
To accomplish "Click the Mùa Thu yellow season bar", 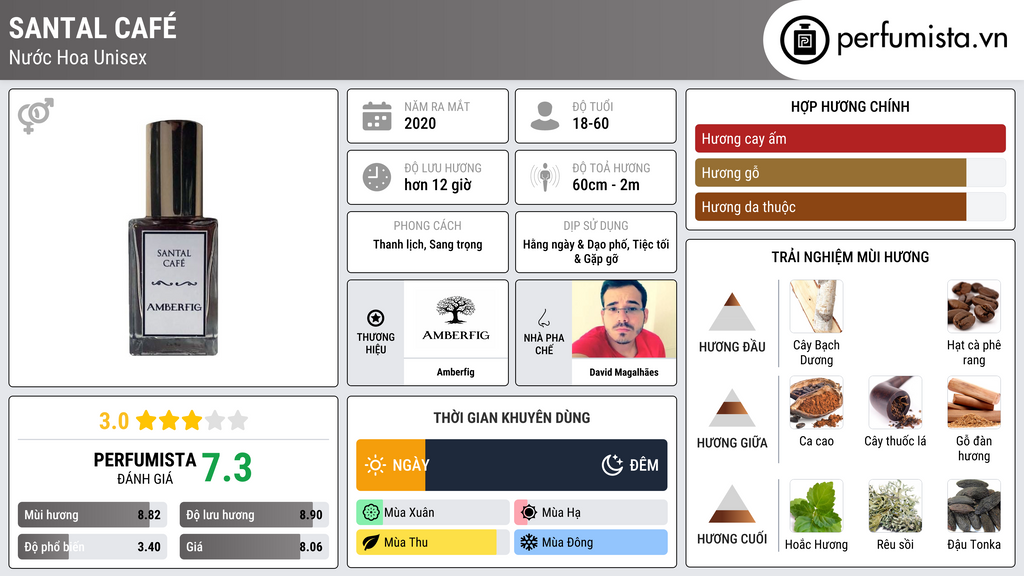I will click(433, 542).
